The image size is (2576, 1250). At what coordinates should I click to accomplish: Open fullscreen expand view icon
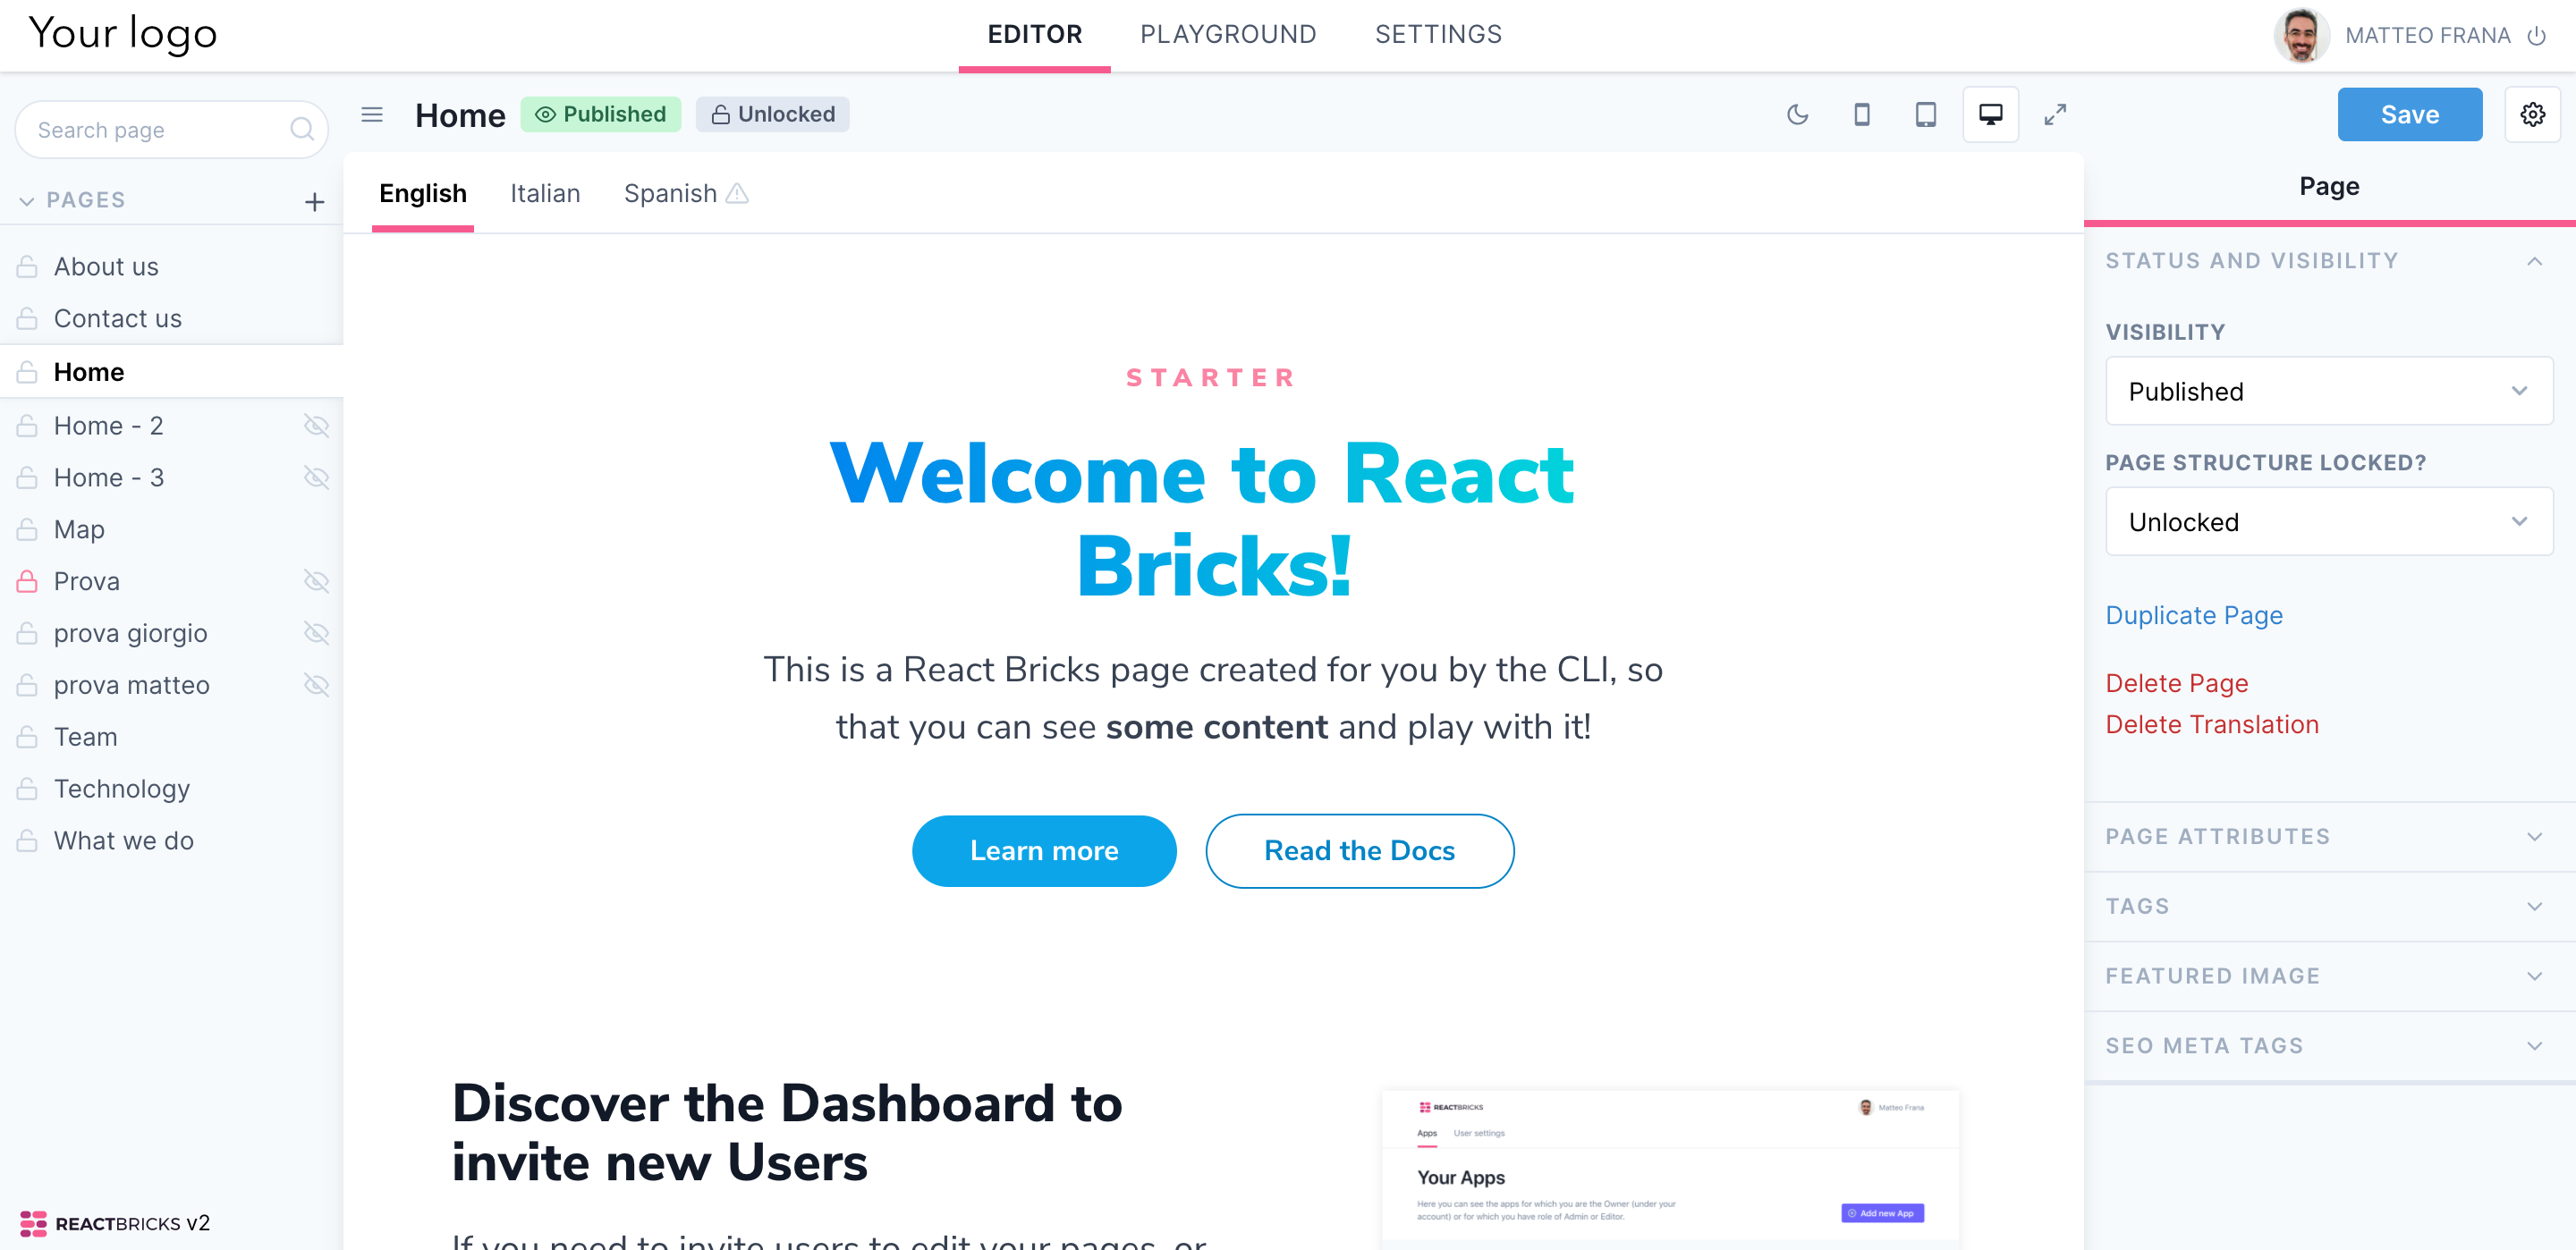(x=2055, y=115)
